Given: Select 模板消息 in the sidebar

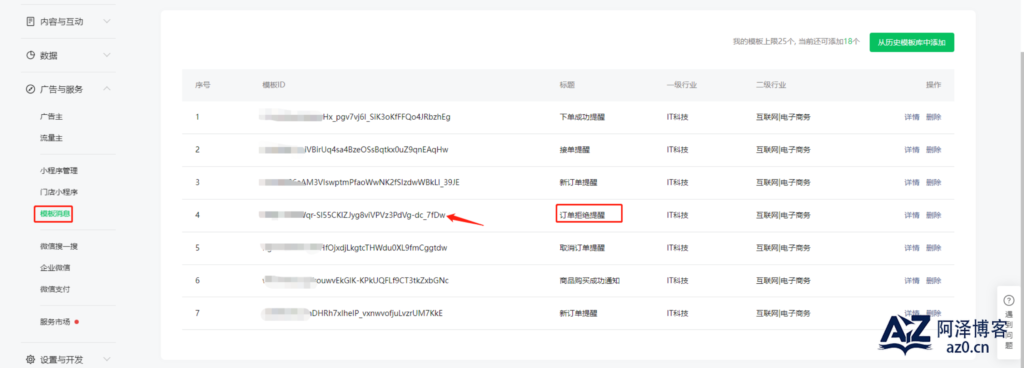Looking at the screenshot, I should (x=55, y=213).
